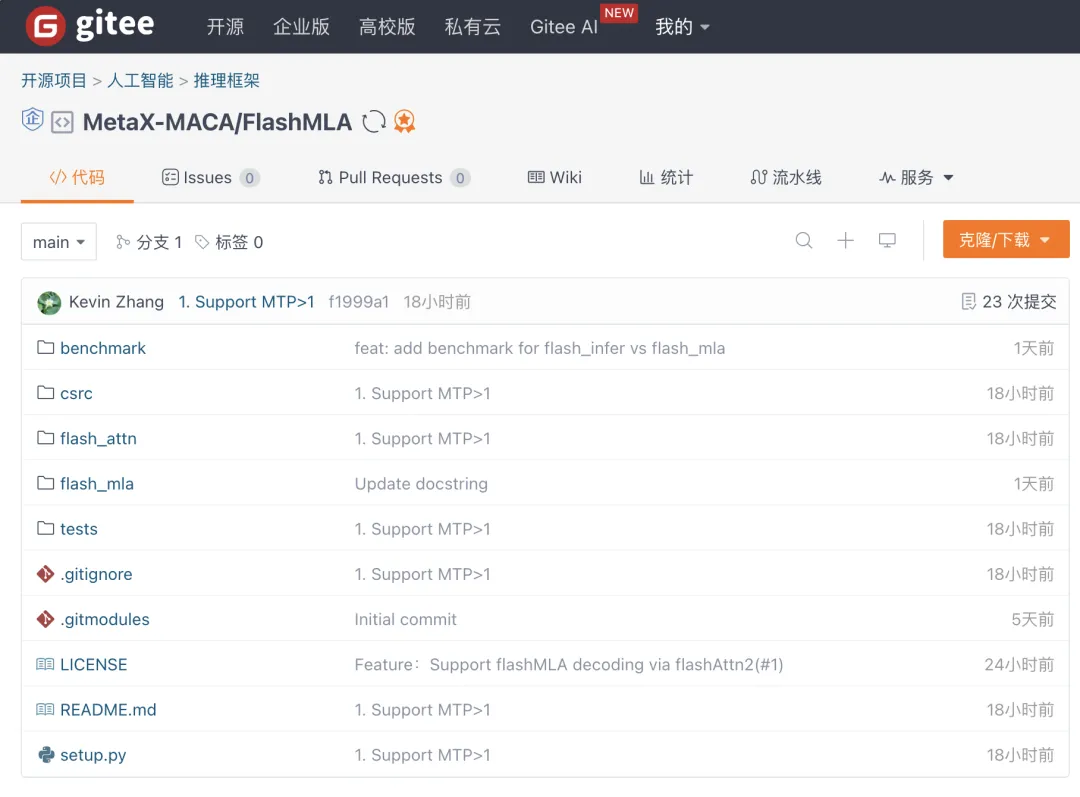Click the csrc folder icon

pos(45,393)
